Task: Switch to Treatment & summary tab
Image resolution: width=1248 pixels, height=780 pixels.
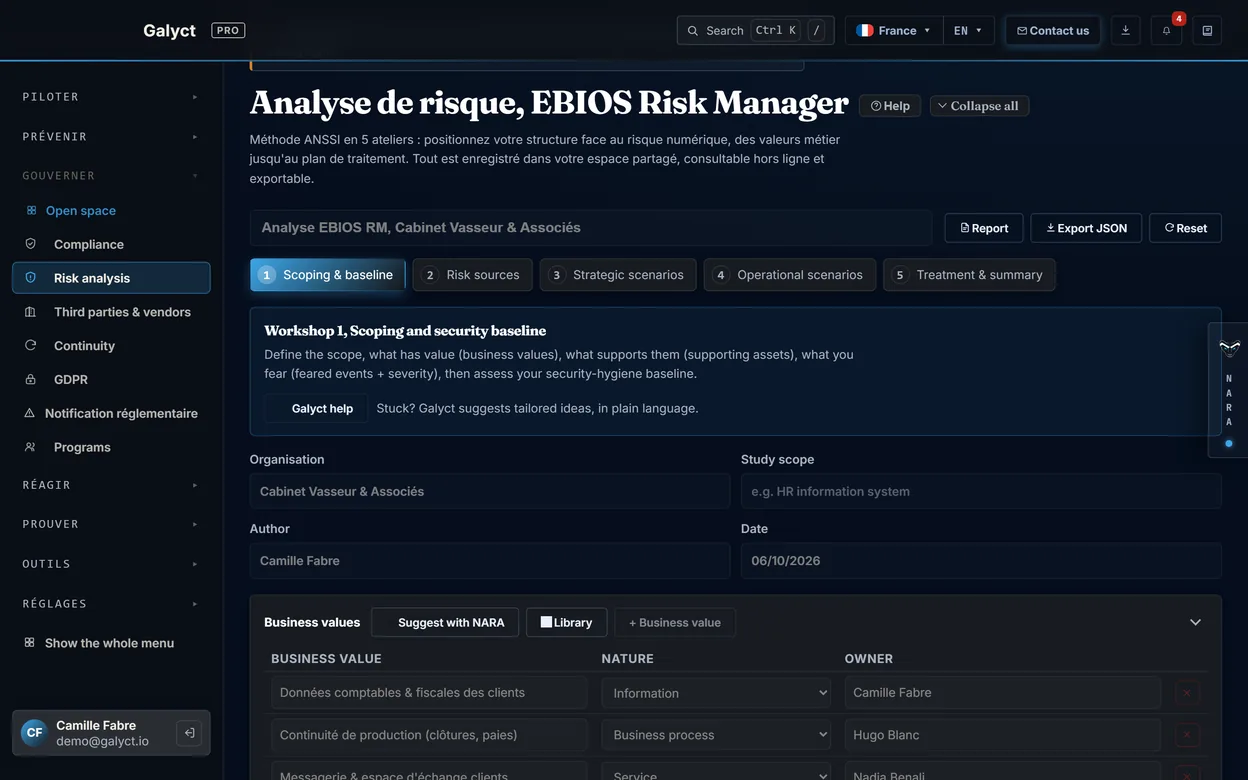Action: (969, 275)
